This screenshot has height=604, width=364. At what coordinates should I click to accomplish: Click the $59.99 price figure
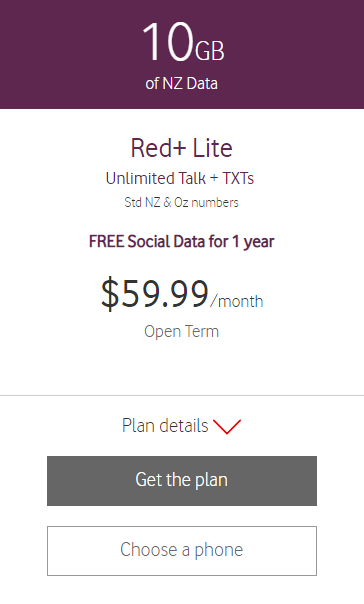(x=155, y=294)
